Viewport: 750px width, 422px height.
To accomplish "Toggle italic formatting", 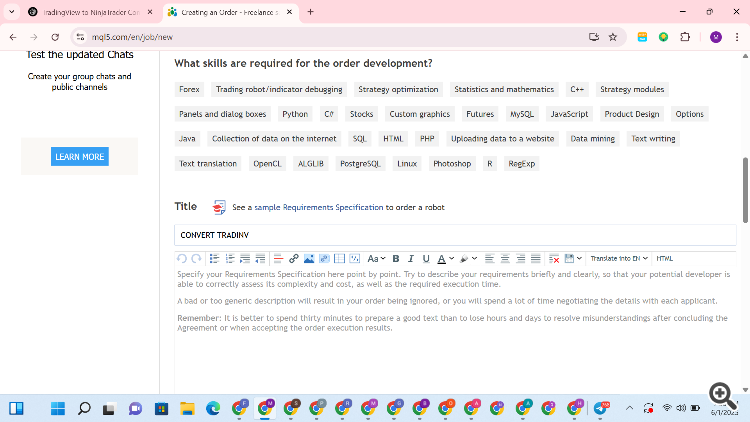I will pyautogui.click(x=410, y=258).
